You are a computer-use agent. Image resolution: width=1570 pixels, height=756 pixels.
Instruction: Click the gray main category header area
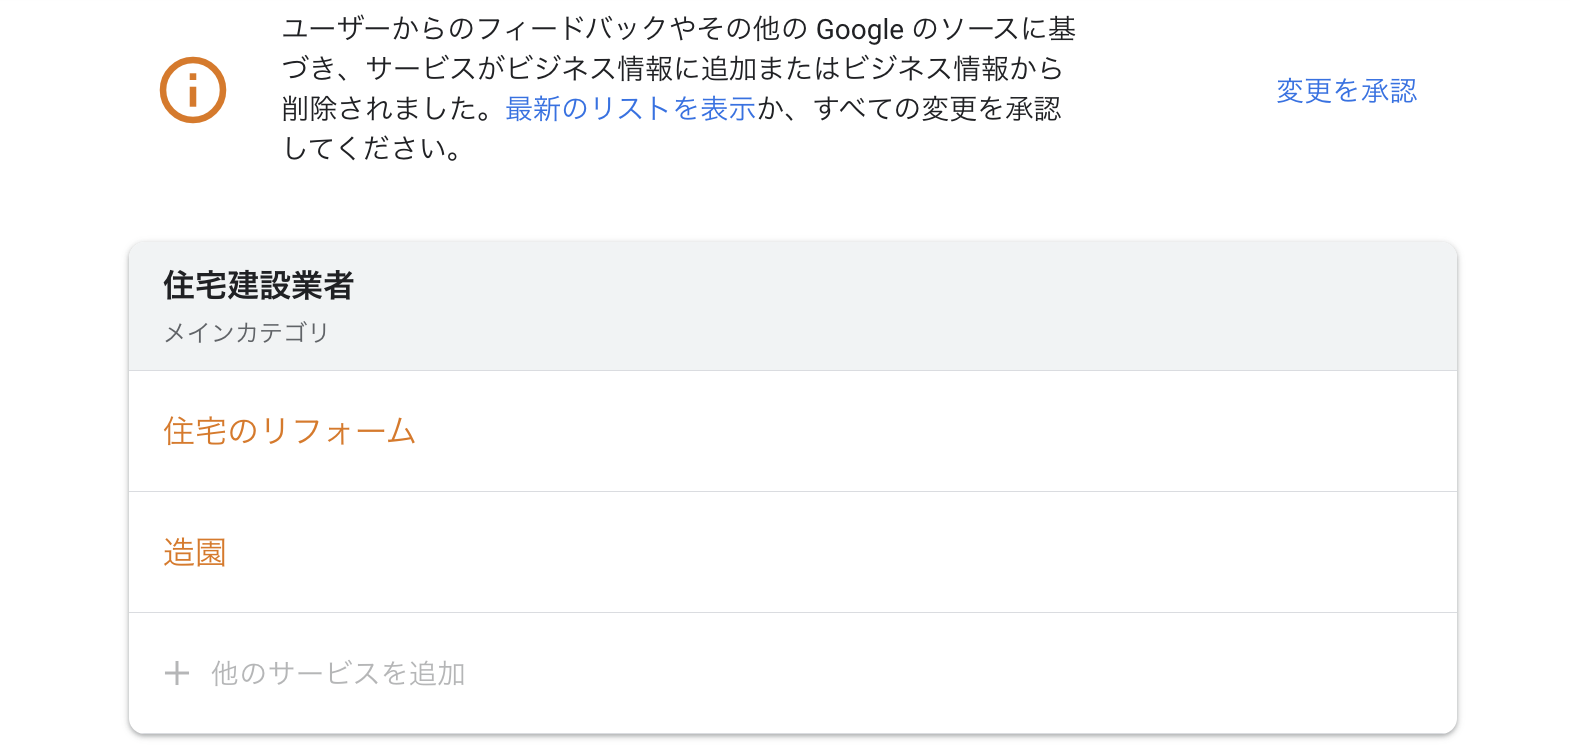793,306
